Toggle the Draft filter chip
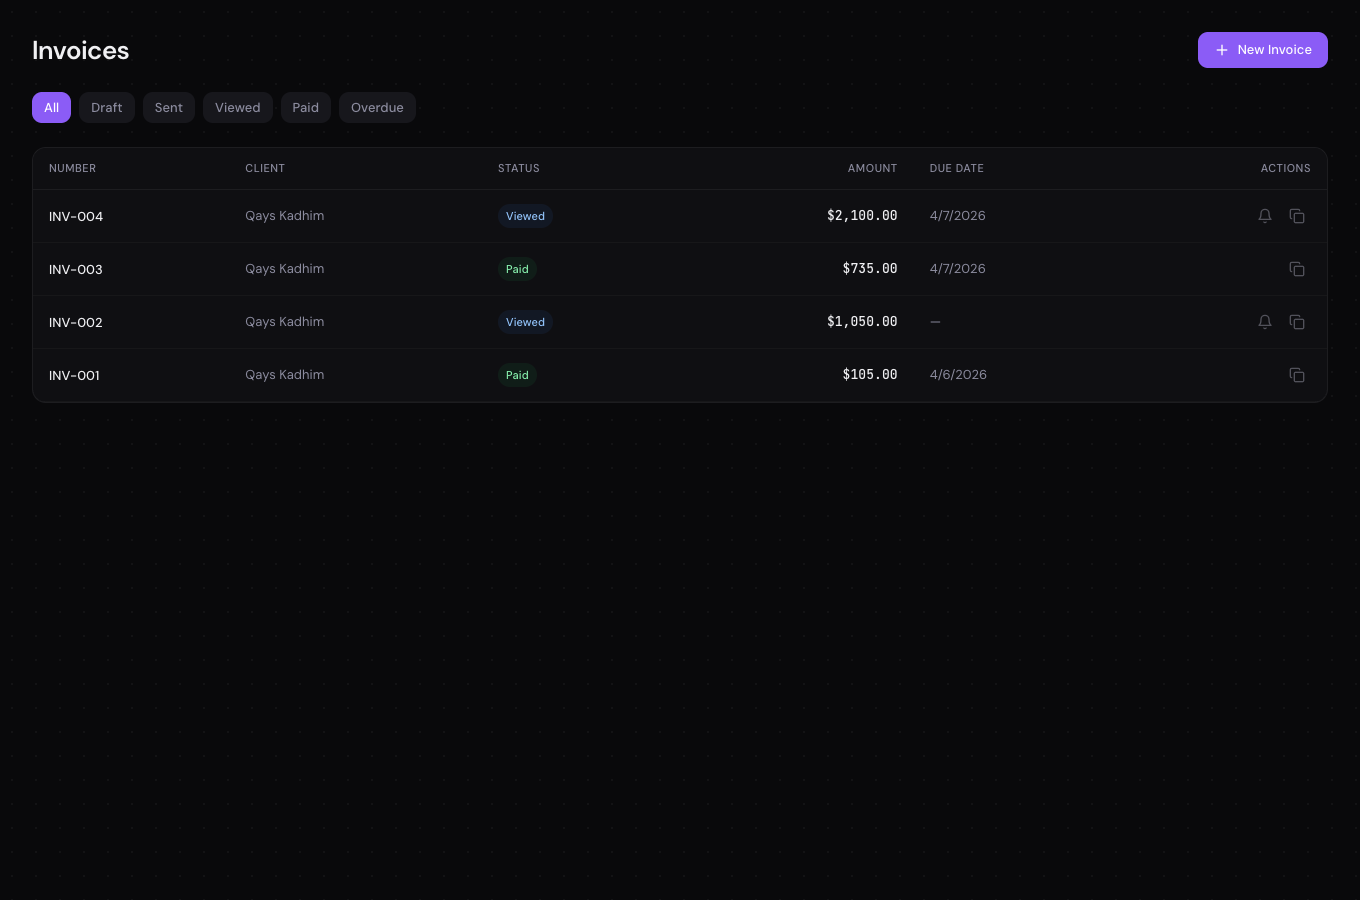Screen dimensions: 1360x900 106,107
